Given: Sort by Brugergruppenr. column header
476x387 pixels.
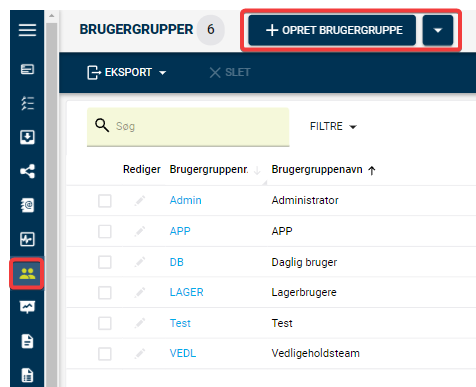Looking at the screenshot, I should pyautogui.click(x=209, y=169).
